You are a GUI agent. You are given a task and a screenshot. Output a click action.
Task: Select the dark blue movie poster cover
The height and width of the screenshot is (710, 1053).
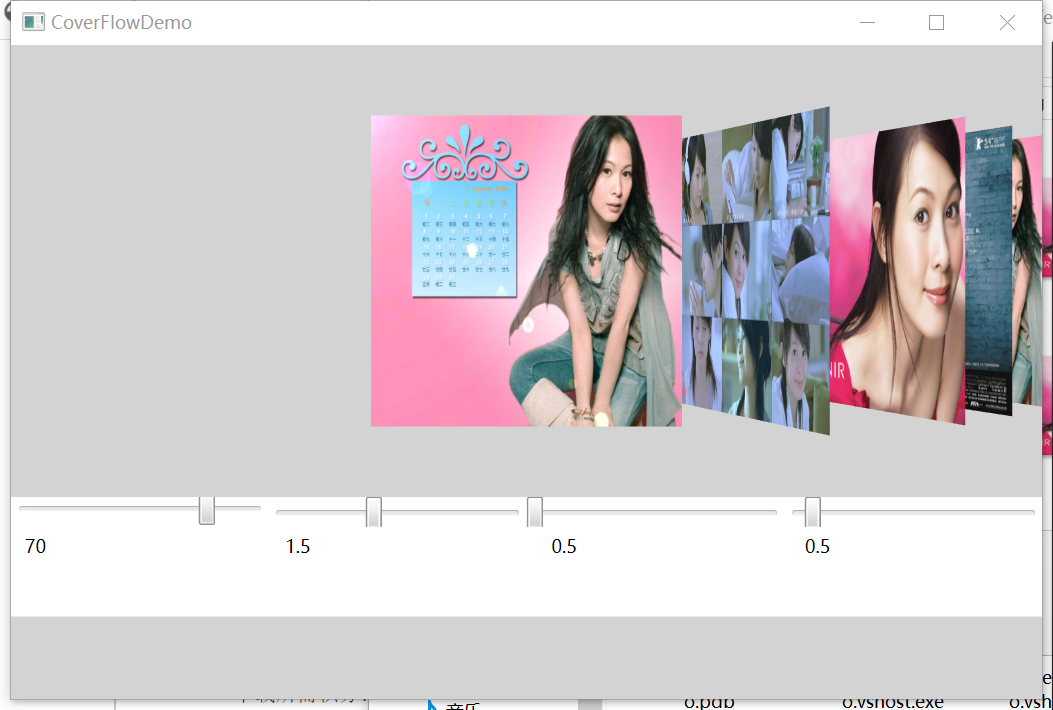989,271
